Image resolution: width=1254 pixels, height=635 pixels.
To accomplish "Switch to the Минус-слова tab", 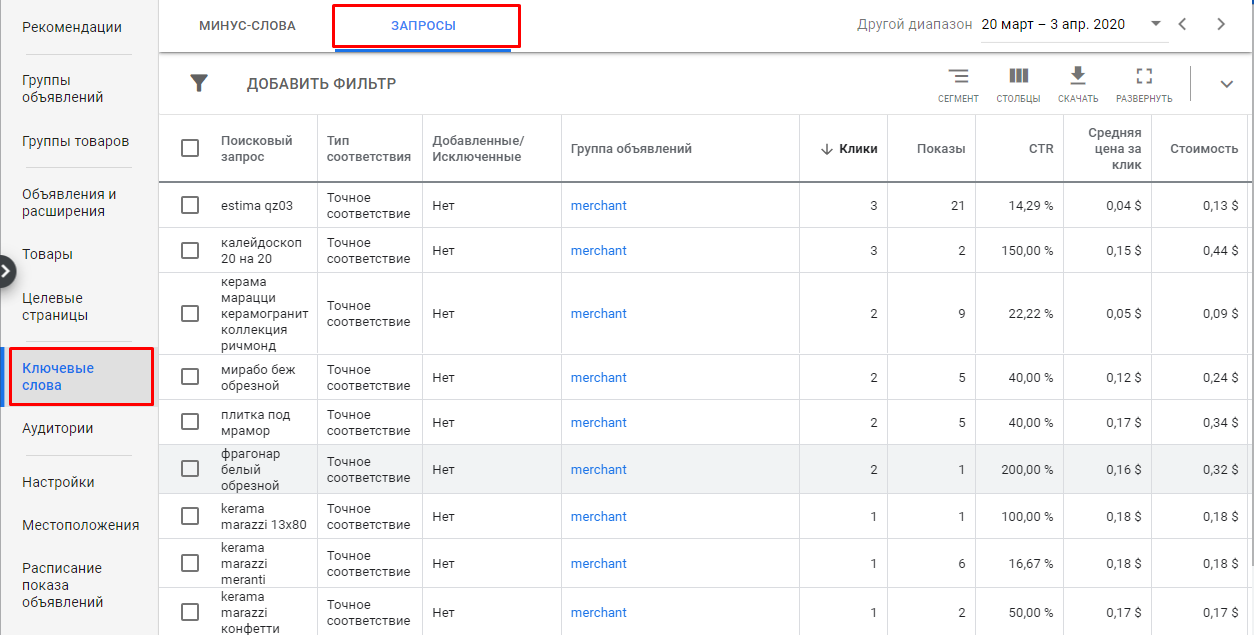I will [x=247, y=26].
